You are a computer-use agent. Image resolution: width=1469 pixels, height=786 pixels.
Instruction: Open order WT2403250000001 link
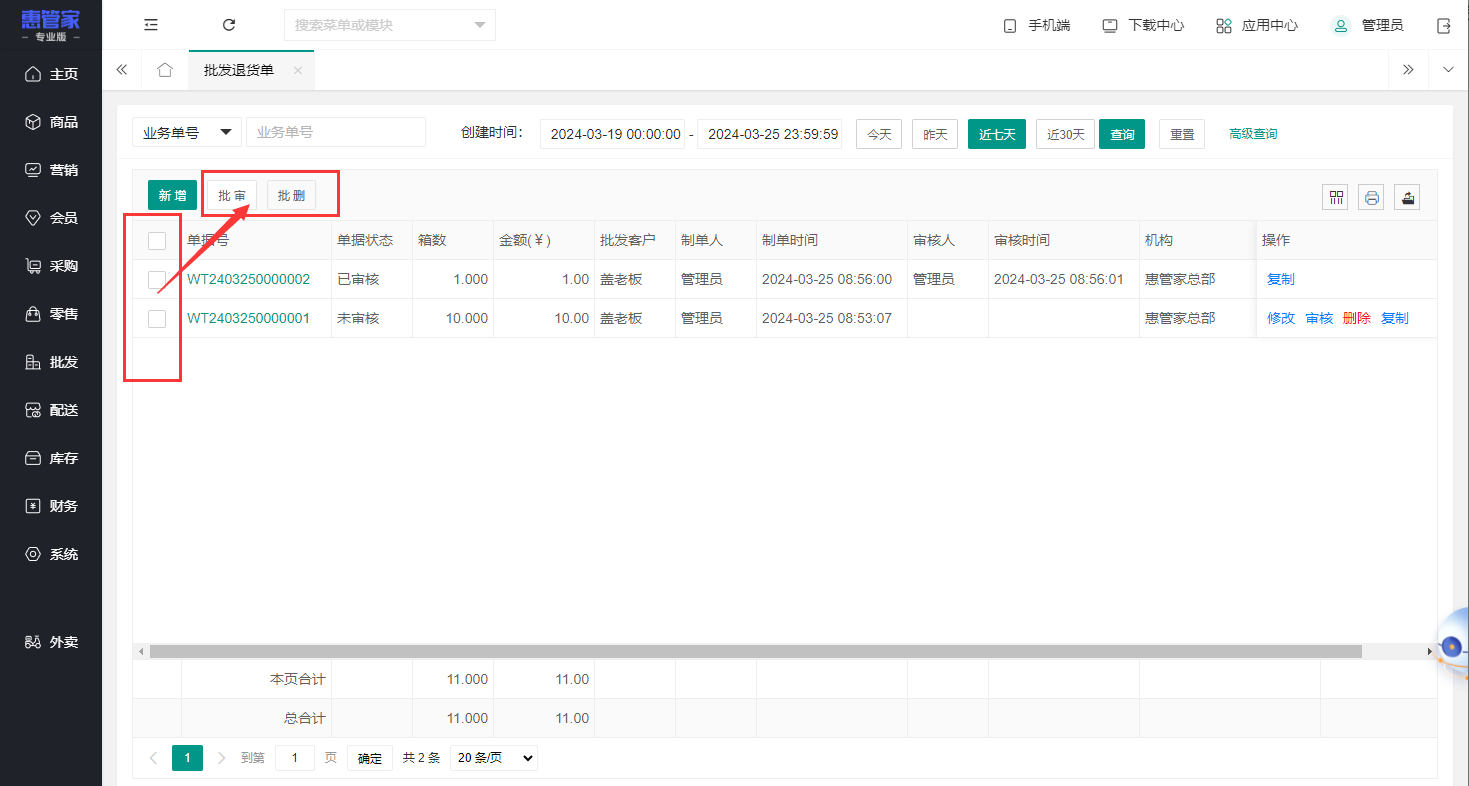point(249,318)
